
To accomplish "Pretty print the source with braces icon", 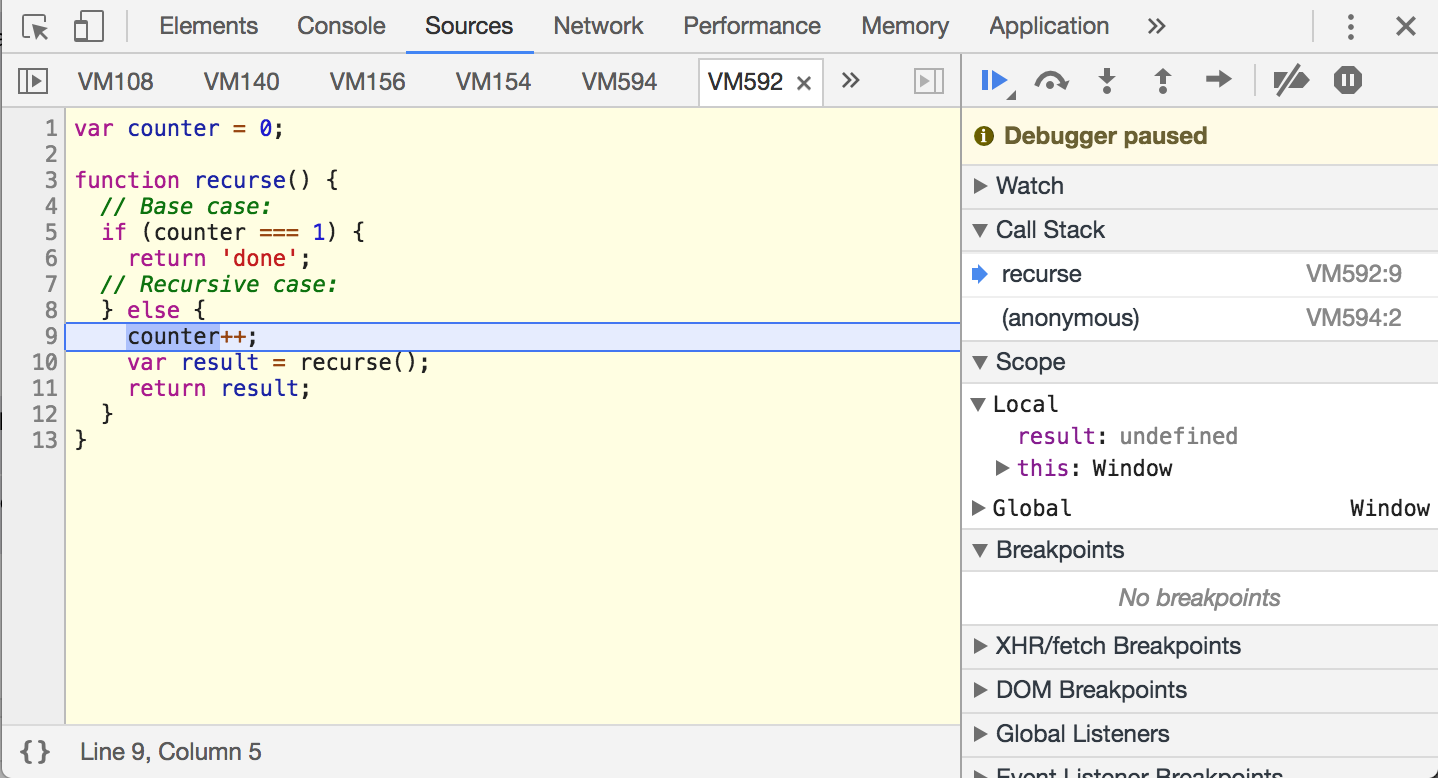I will coord(35,752).
